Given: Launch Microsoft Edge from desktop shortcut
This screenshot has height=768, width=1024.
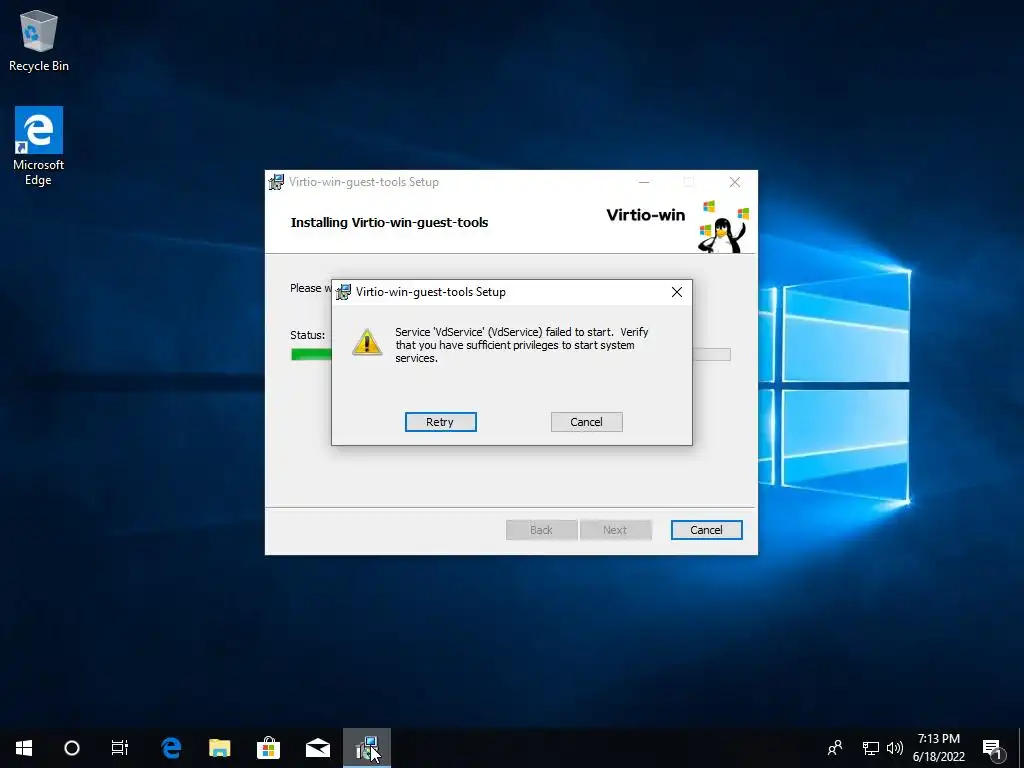Looking at the screenshot, I should point(39,146).
